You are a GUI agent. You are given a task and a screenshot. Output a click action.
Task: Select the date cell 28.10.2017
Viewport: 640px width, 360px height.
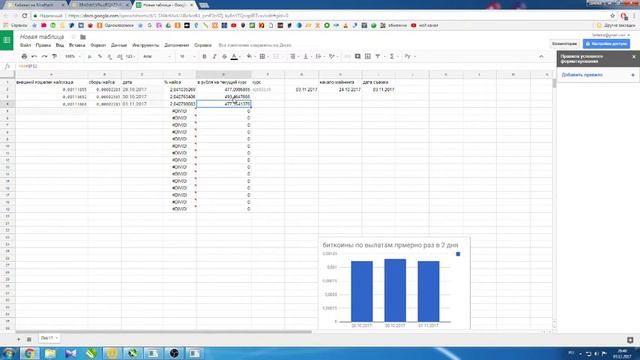[142, 89]
